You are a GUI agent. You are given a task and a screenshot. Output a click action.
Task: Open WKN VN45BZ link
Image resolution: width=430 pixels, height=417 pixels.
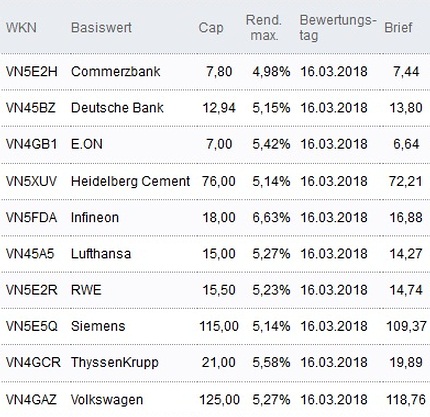click(x=31, y=108)
